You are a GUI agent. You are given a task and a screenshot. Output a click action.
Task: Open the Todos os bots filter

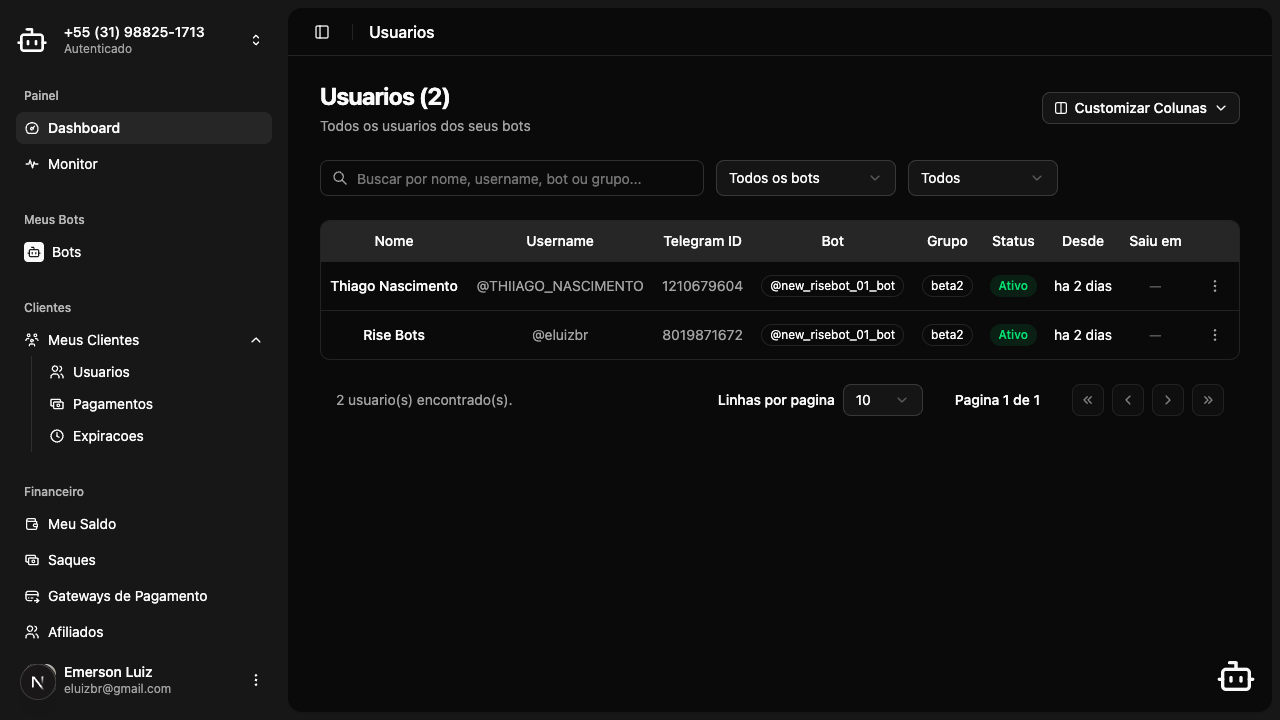(806, 178)
